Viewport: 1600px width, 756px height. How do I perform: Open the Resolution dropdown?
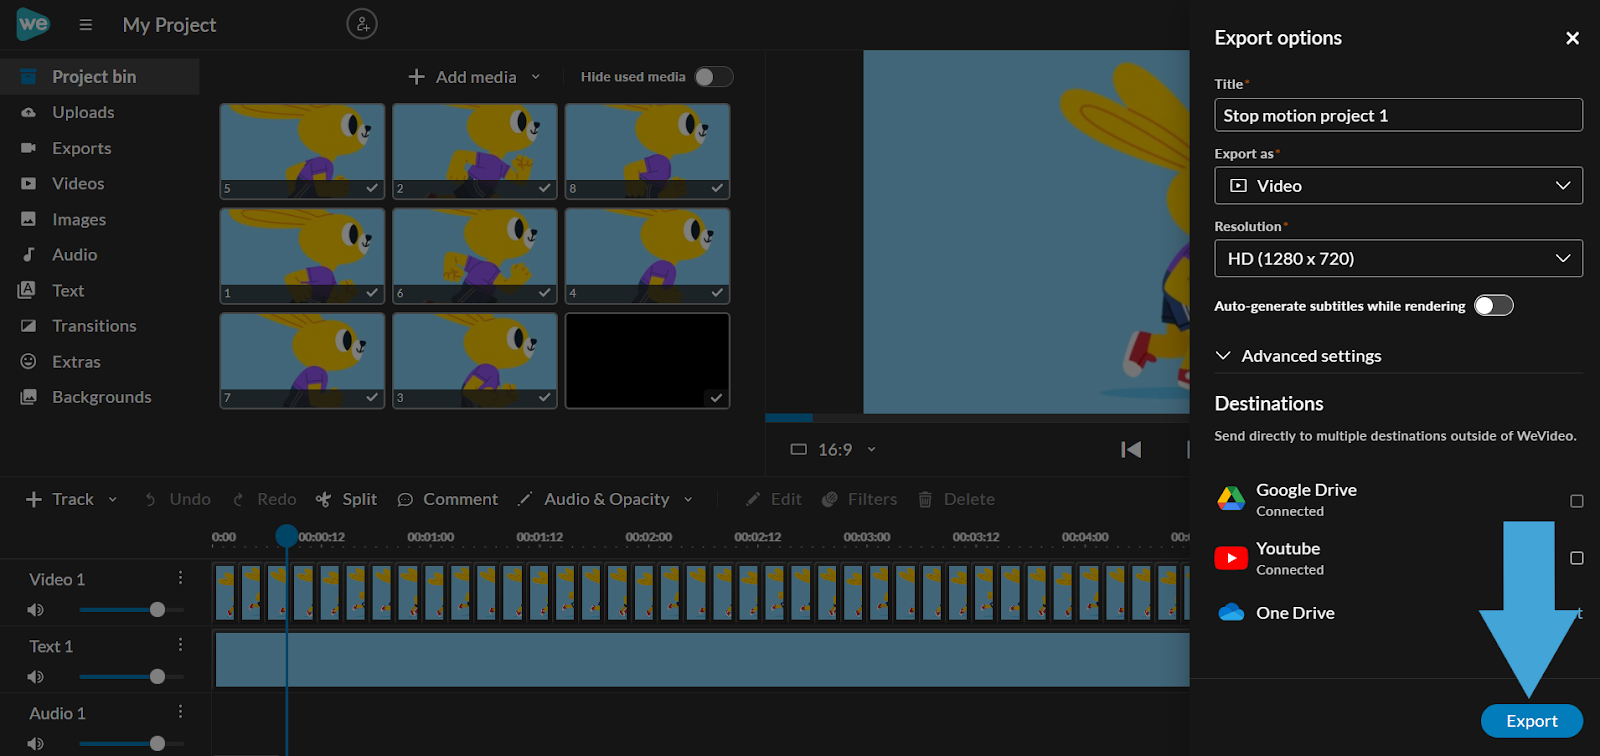point(1398,258)
